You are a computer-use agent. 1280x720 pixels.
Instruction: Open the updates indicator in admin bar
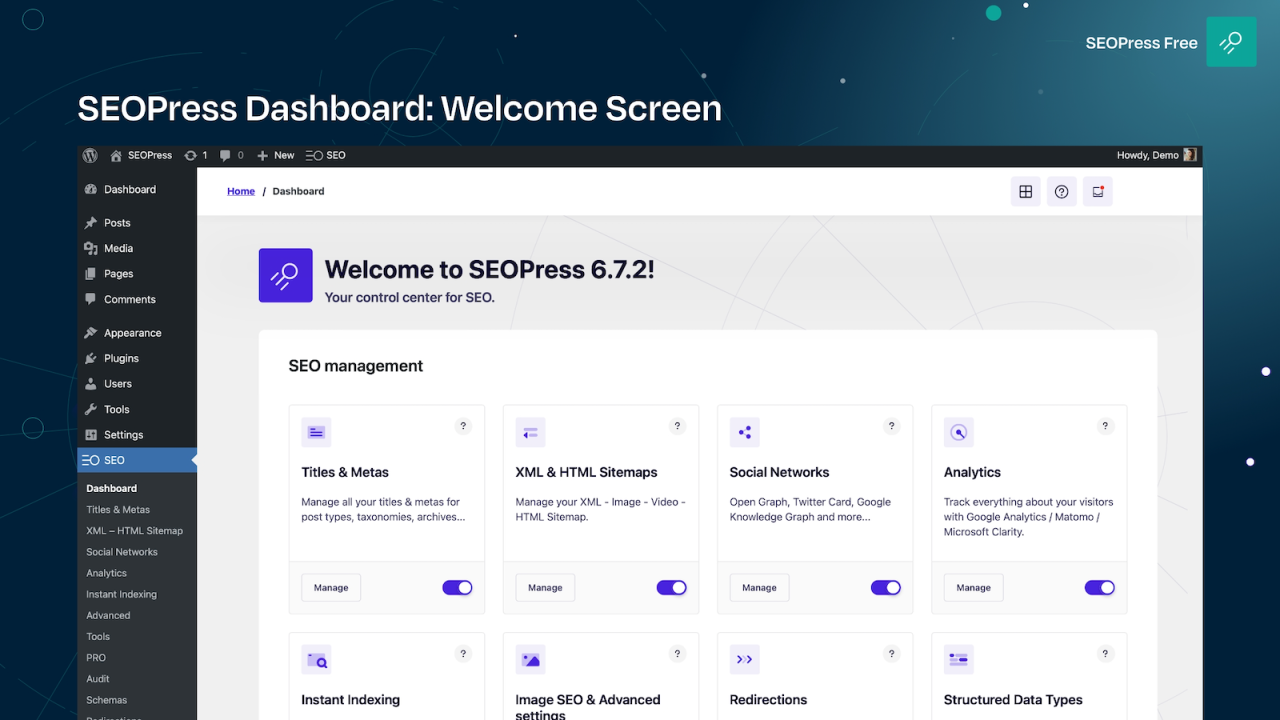(196, 155)
